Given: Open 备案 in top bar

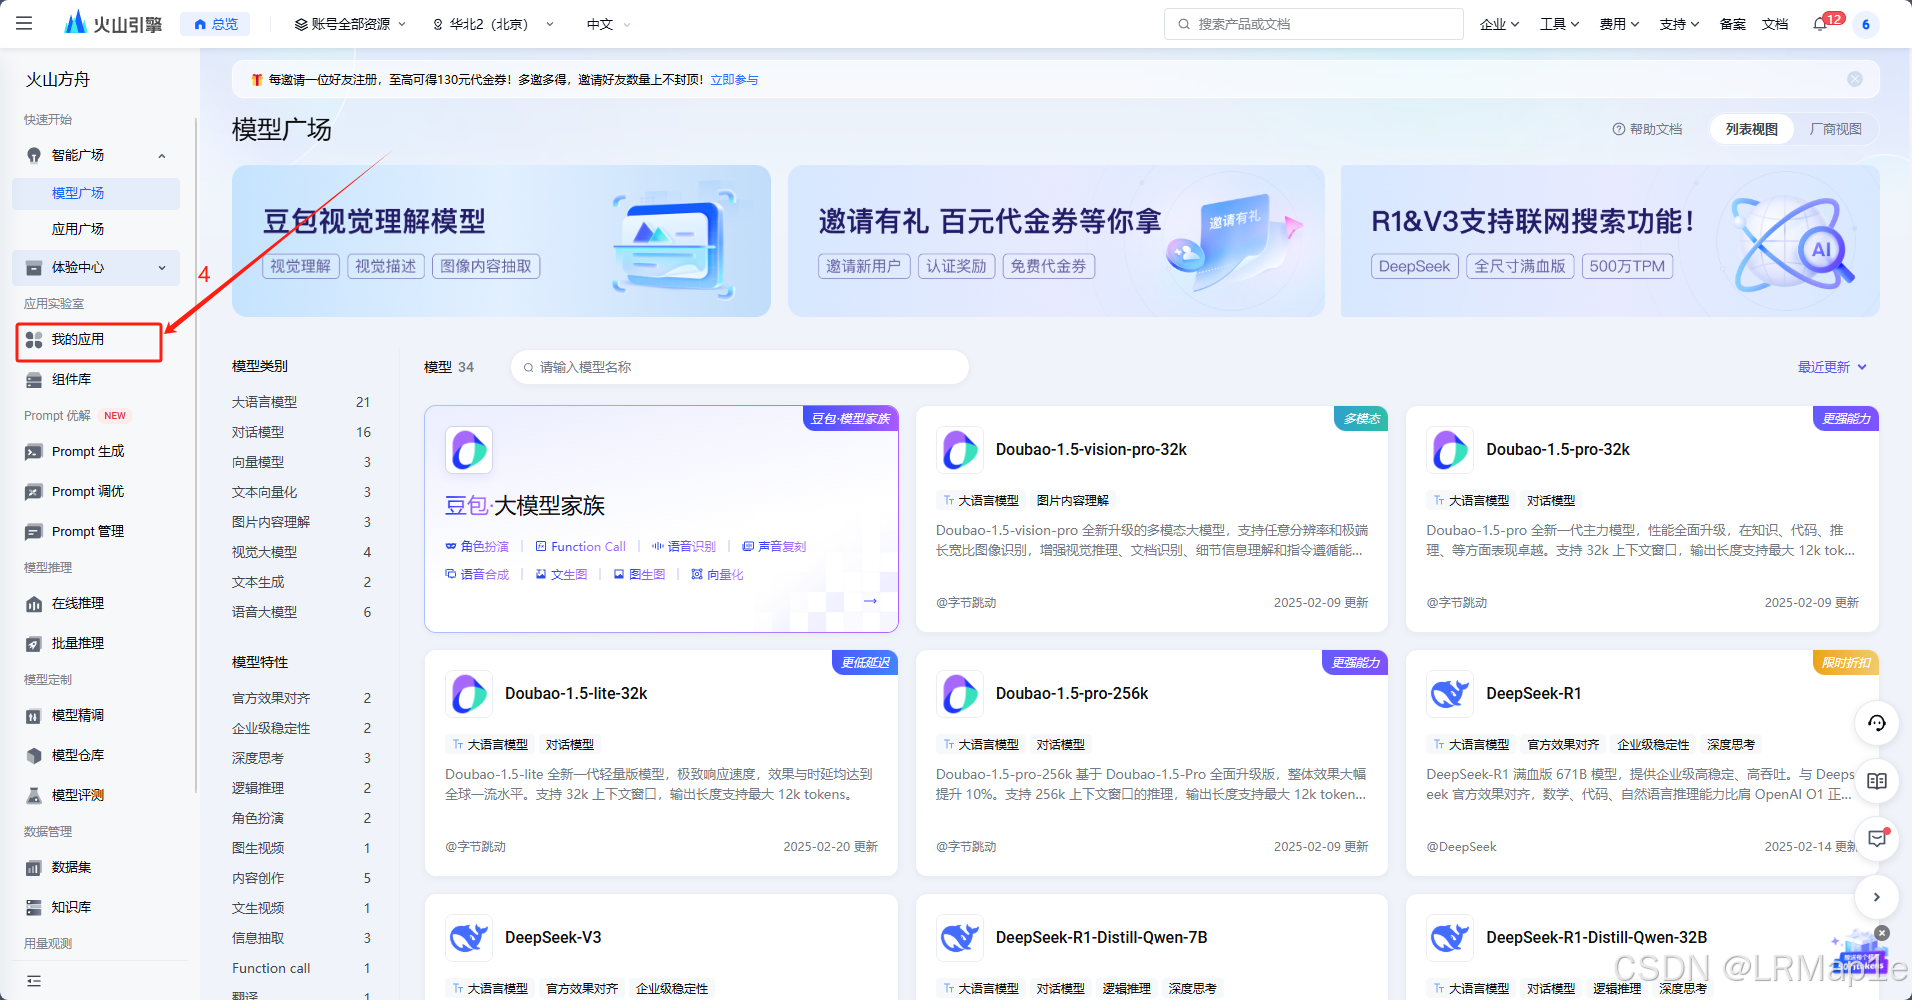Looking at the screenshot, I should click(x=1732, y=24).
